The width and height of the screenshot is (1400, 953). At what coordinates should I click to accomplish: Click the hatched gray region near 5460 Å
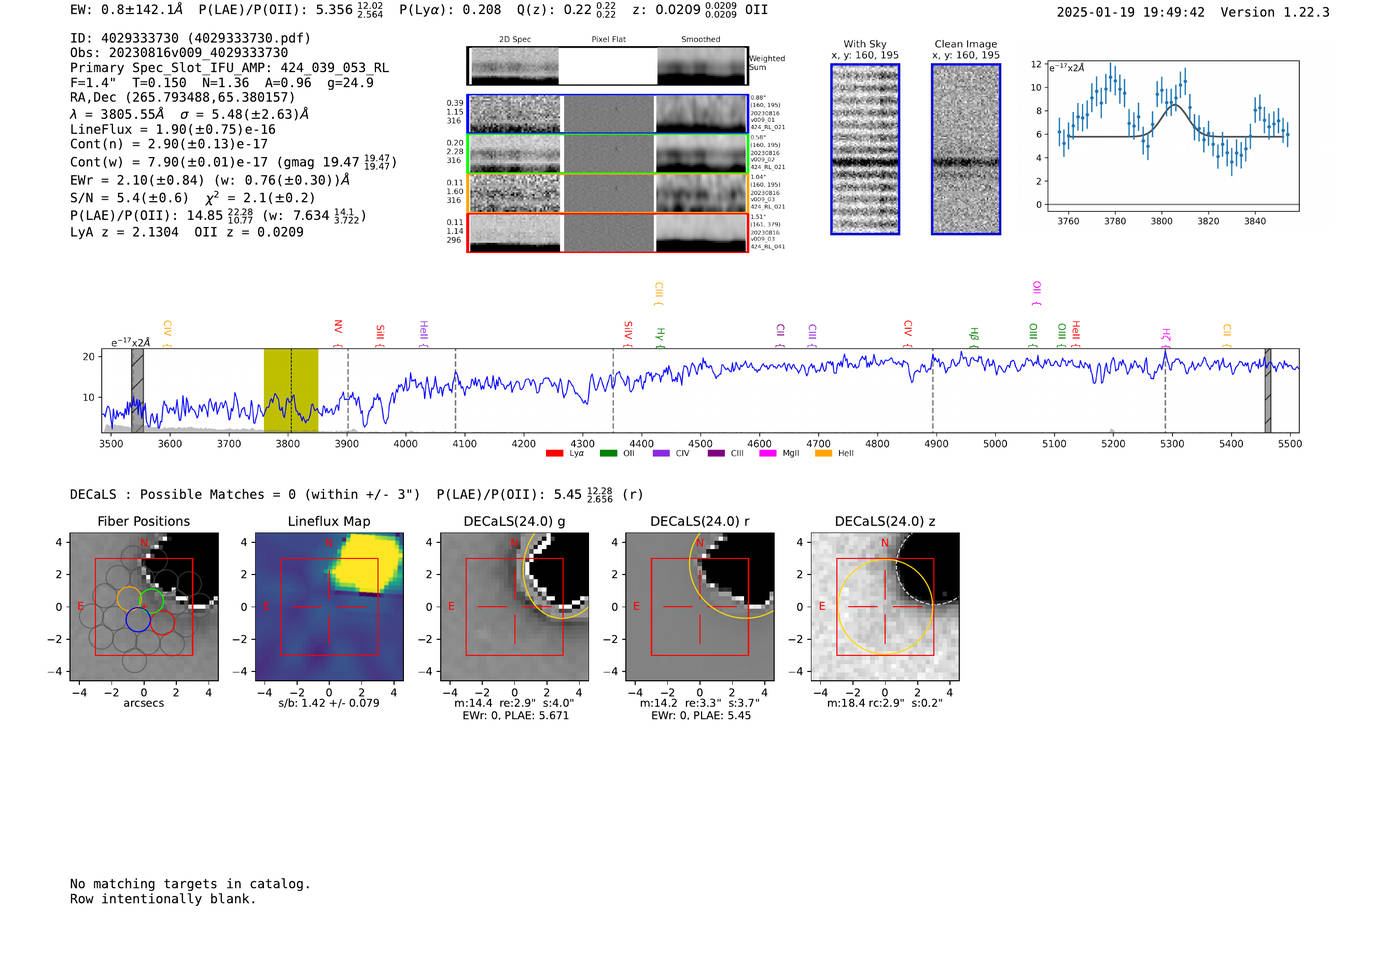[x=1267, y=390]
